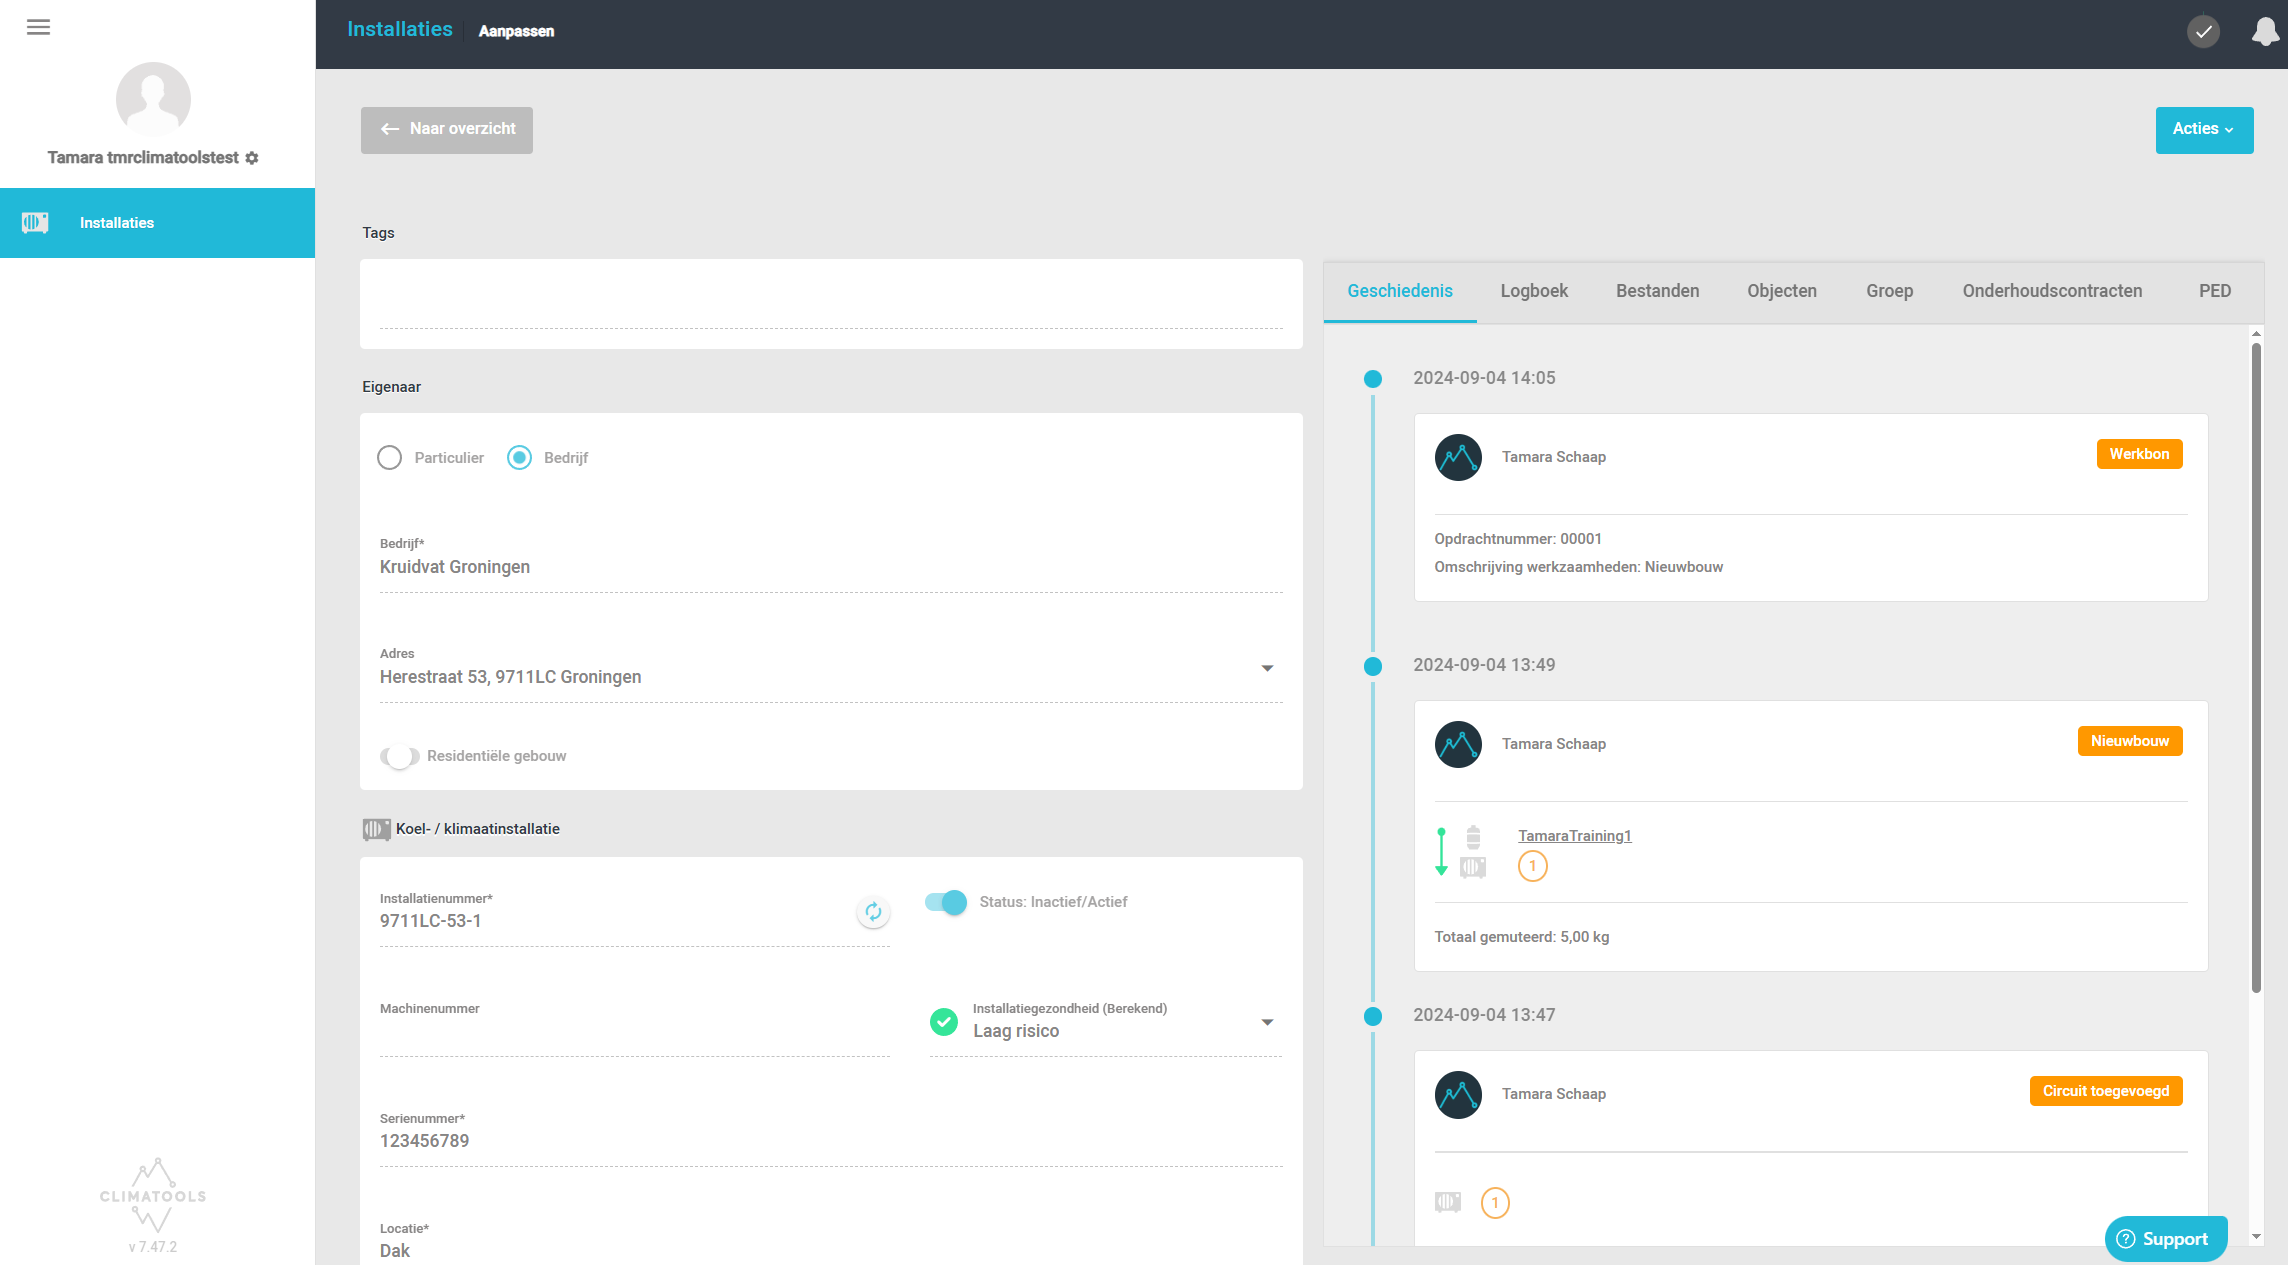
Task: Click orange circle badge under TamaraTraining1
Action: click(1532, 866)
